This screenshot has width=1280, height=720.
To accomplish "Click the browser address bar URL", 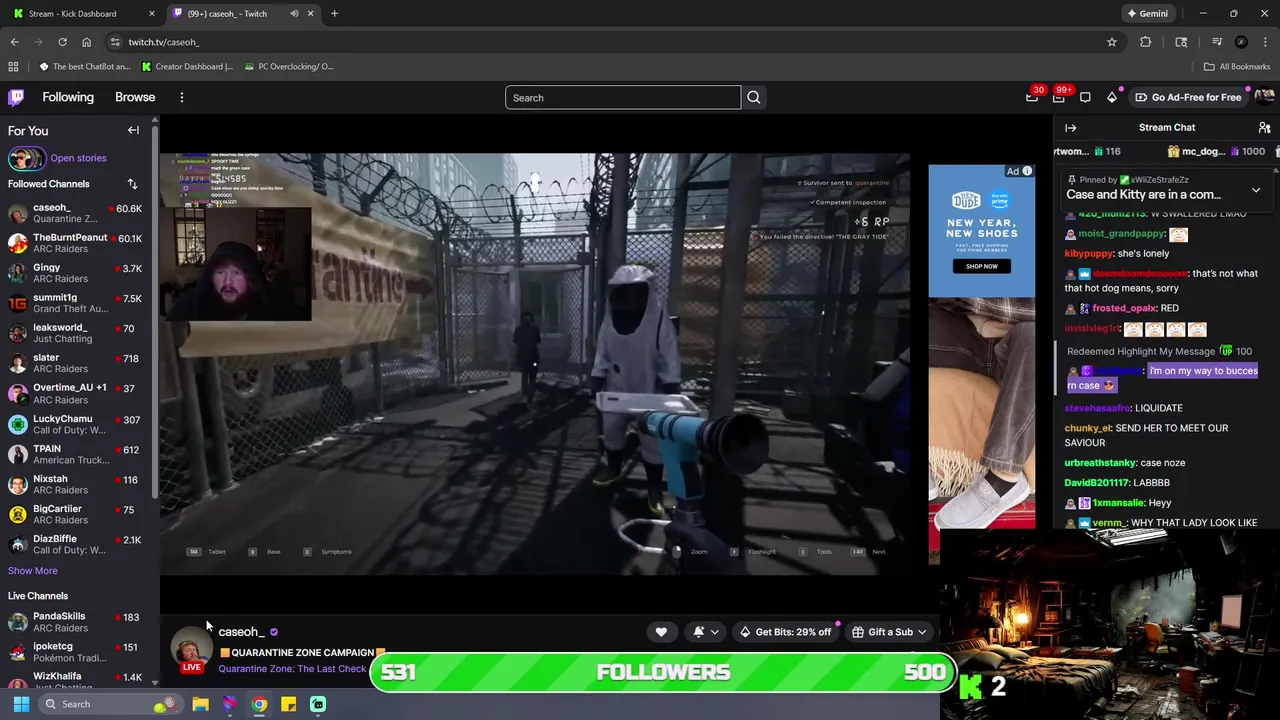I will click(x=164, y=42).
